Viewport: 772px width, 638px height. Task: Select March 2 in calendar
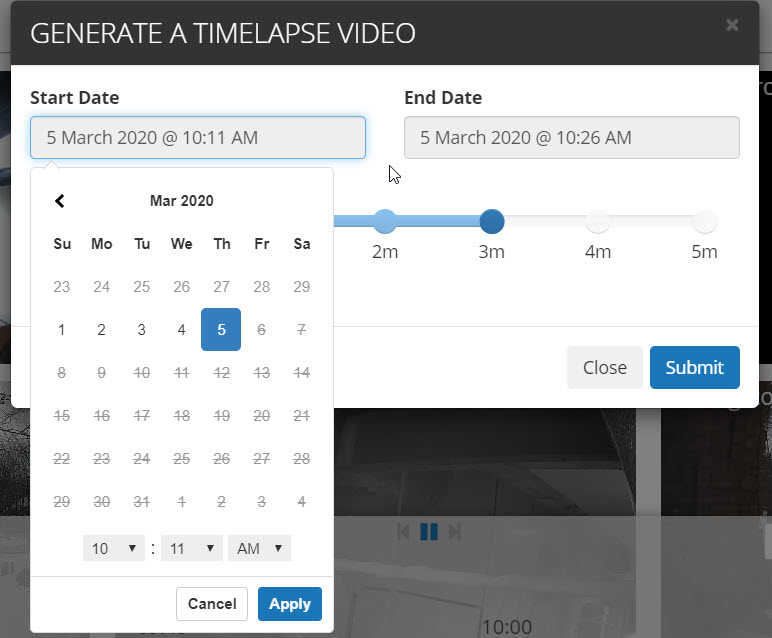point(101,329)
